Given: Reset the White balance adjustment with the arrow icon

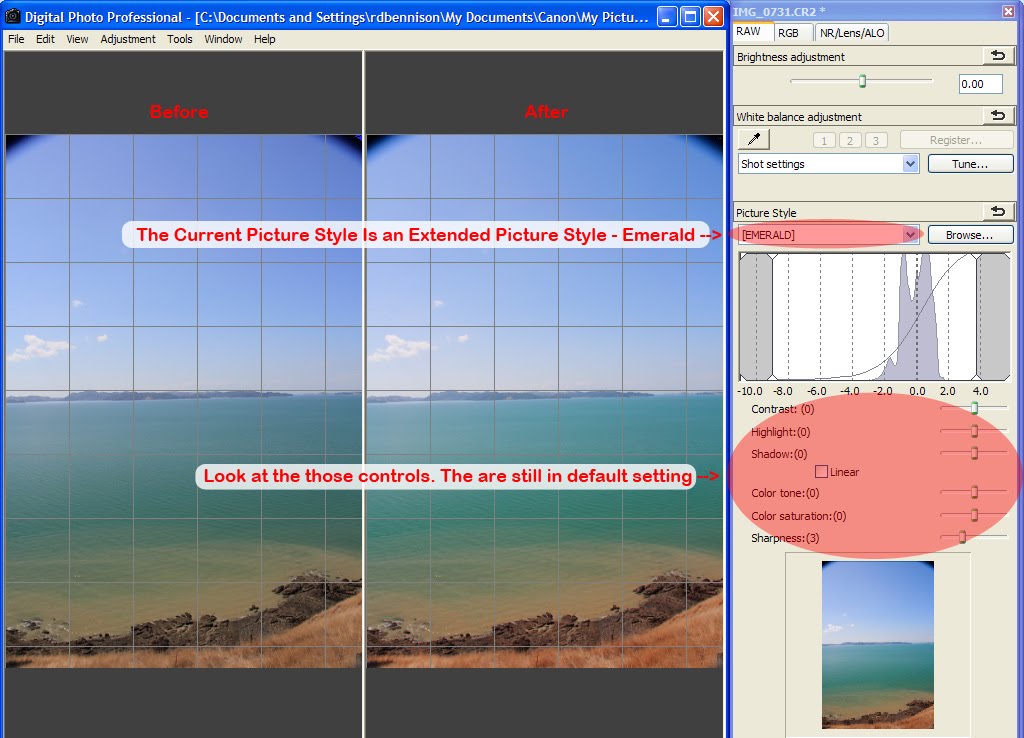Looking at the screenshot, I should tap(999, 115).
